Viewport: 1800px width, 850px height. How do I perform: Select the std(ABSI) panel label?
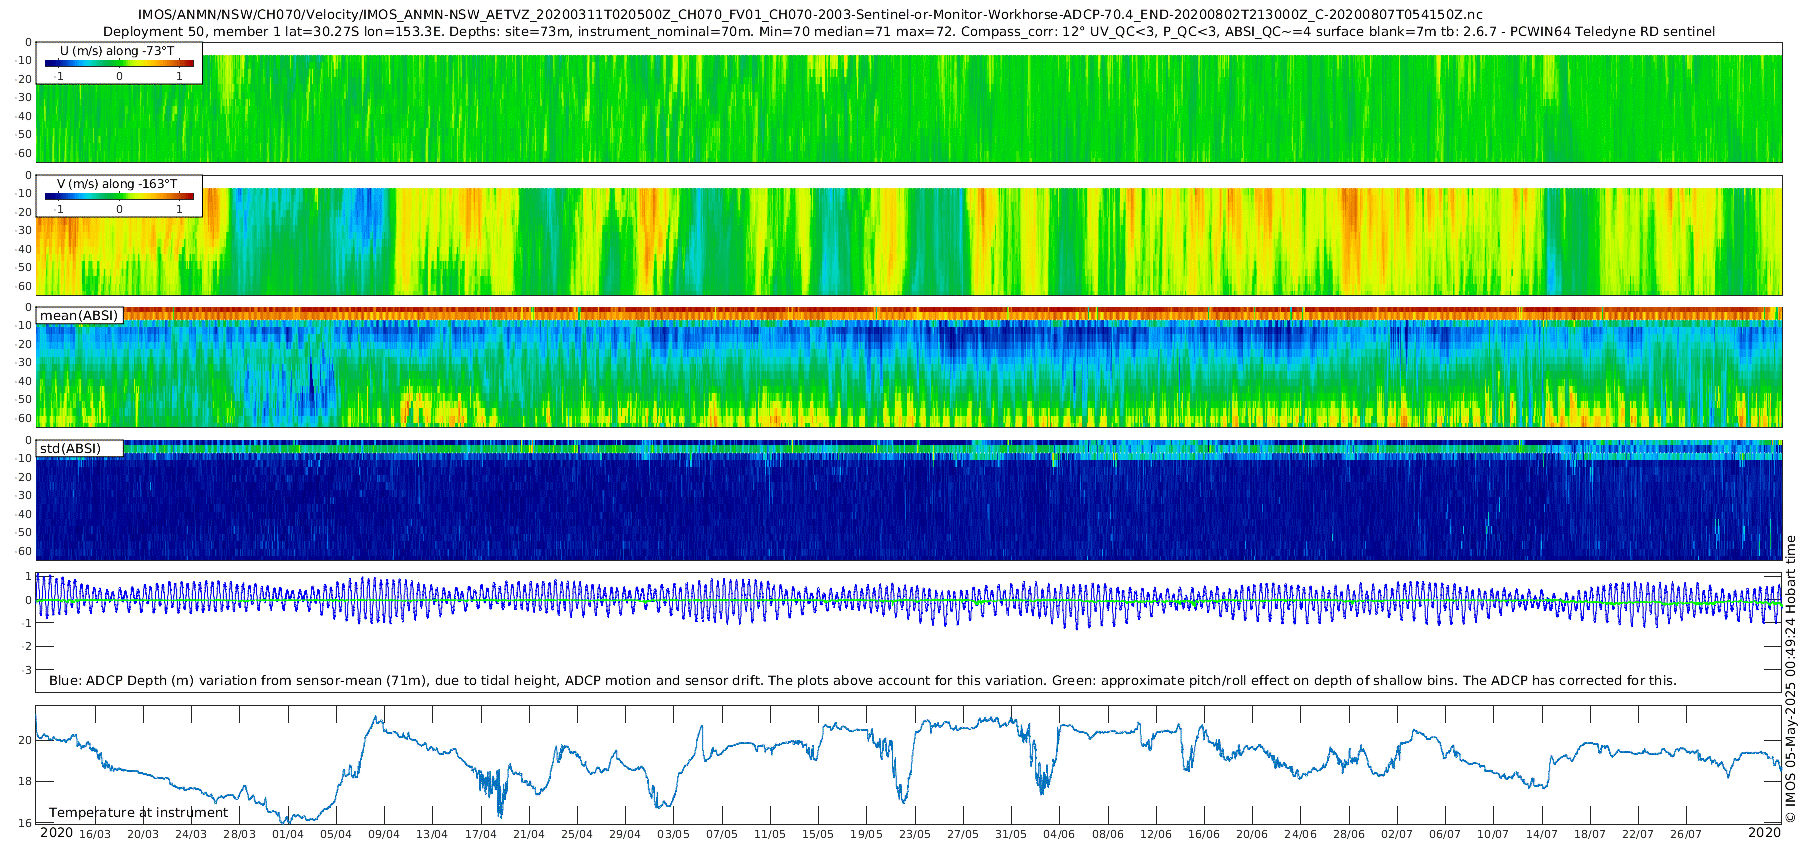(x=79, y=448)
